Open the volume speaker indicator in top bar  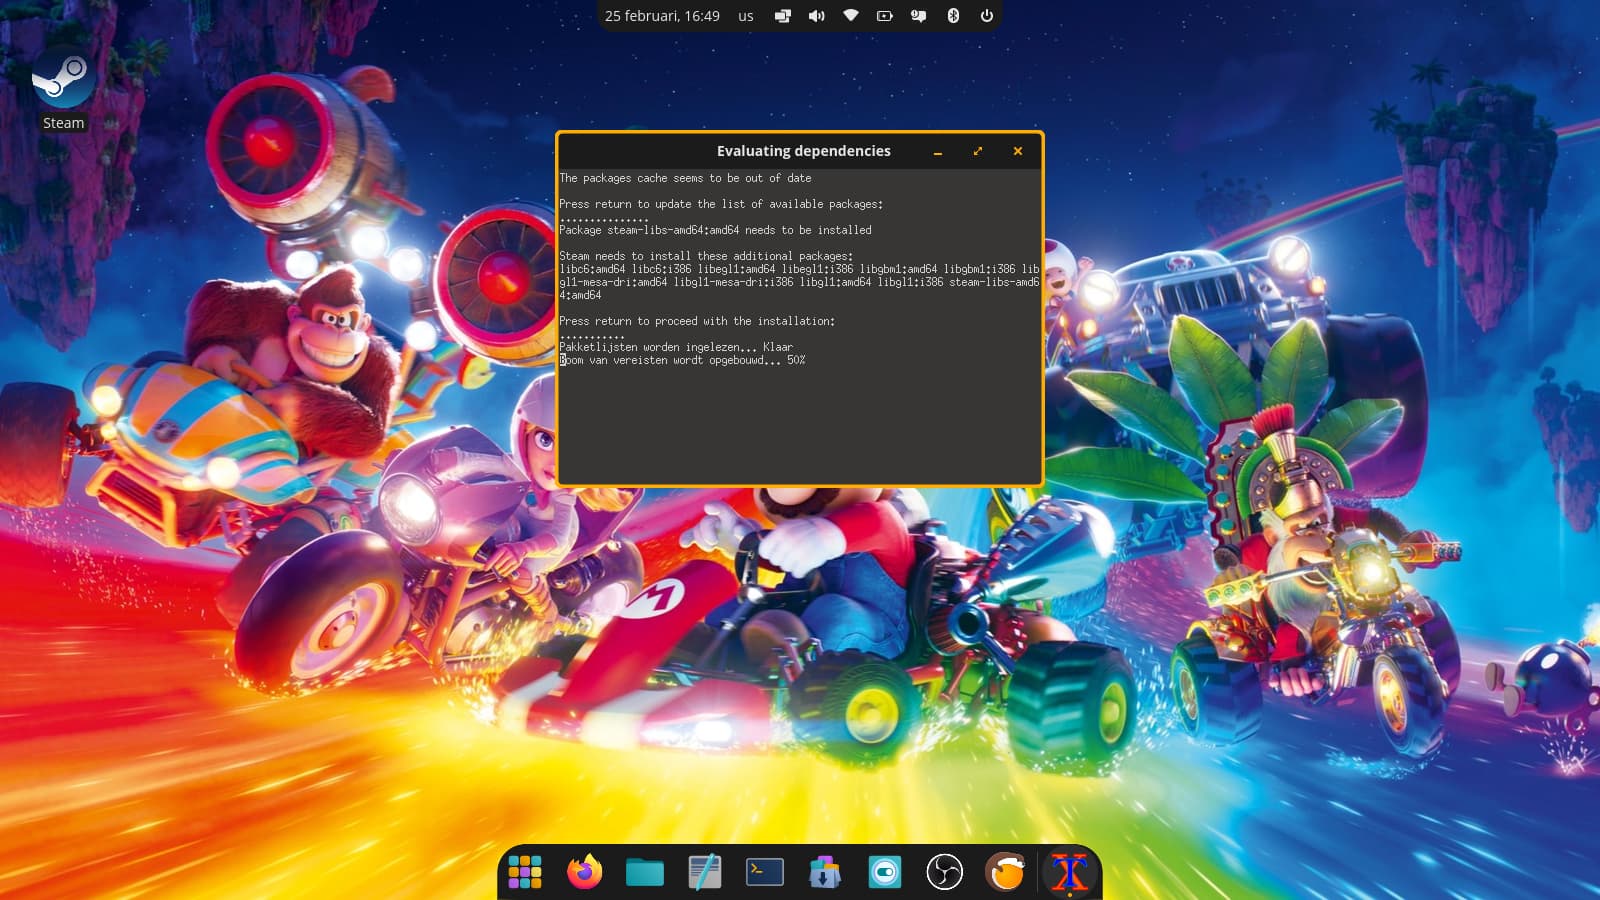(x=817, y=16)
